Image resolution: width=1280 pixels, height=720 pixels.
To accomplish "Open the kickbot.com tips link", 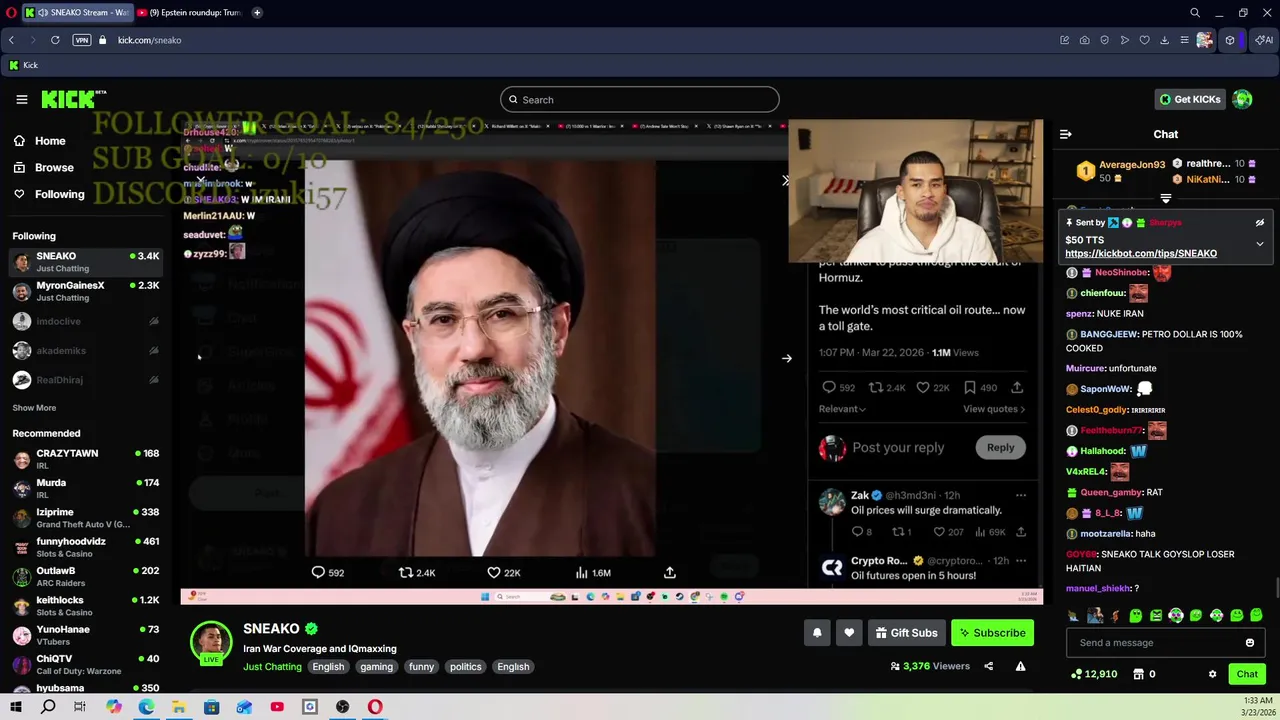I will [1141, 254].
